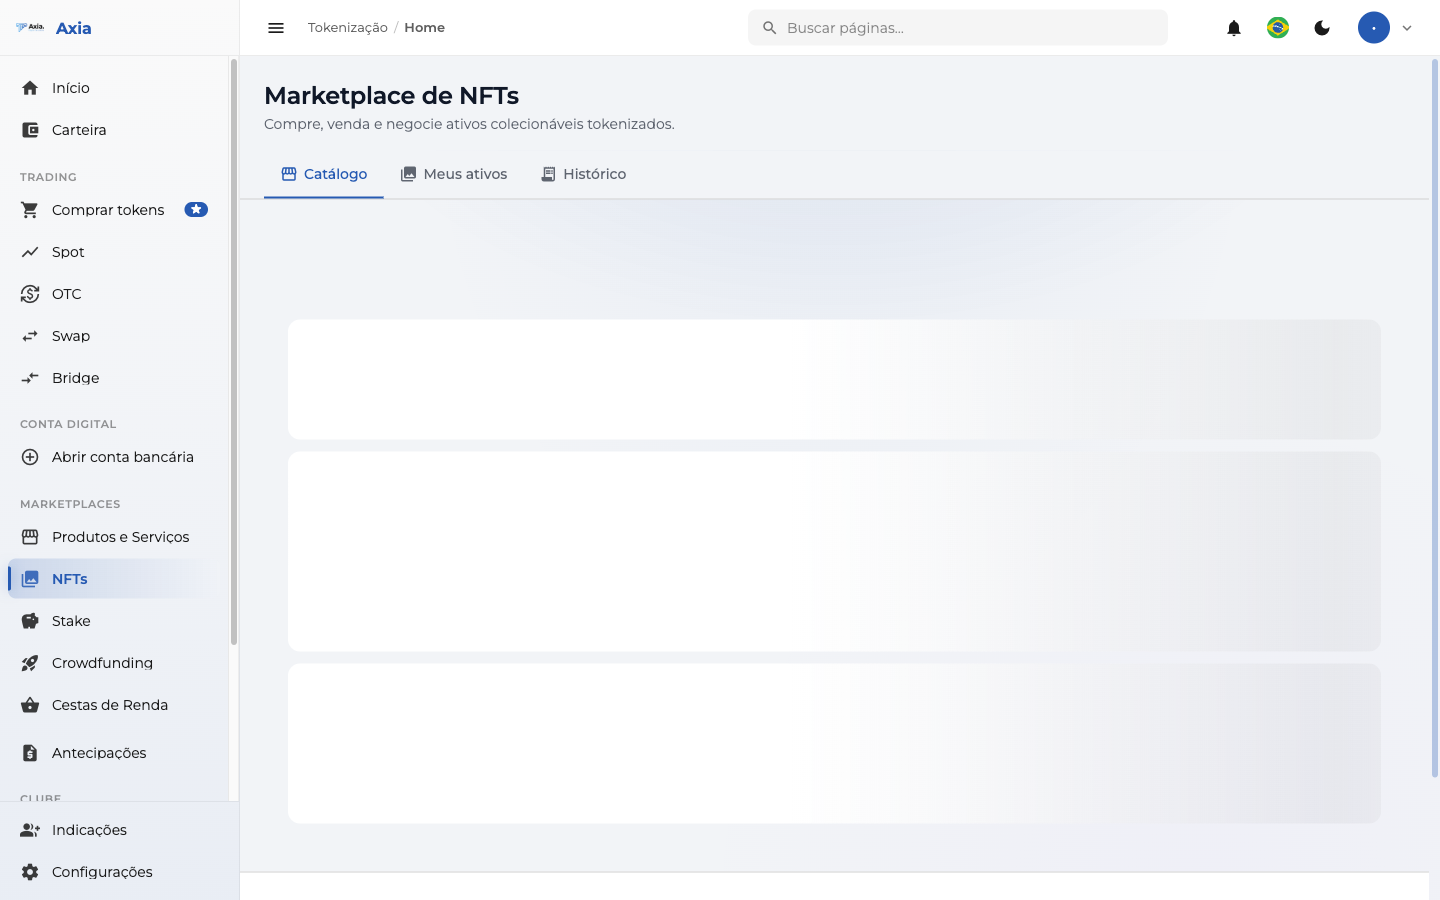Click the Home breadcrumb
The height and width of the screenshot is (900, 1440).
(x=424, y=28)
